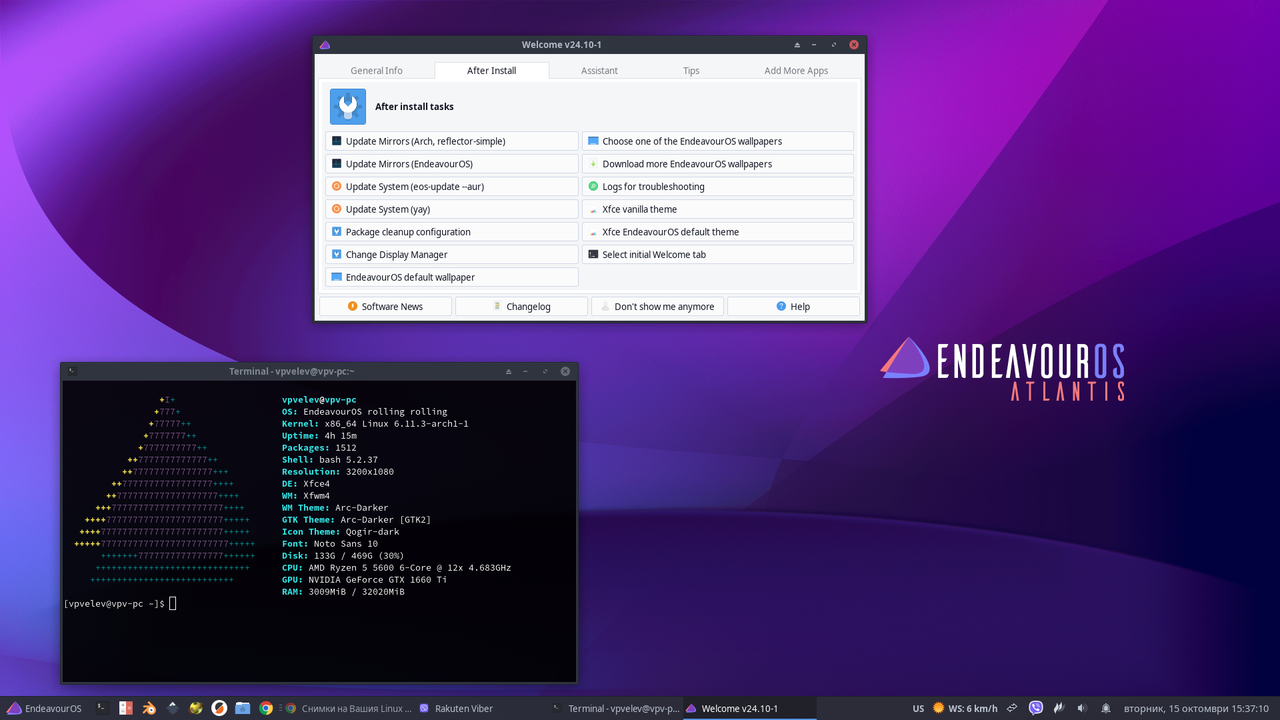Click the rocket-like tray icon beside Viber
The width and height of the screenshot is (1280, 720).
[1059, 708]
